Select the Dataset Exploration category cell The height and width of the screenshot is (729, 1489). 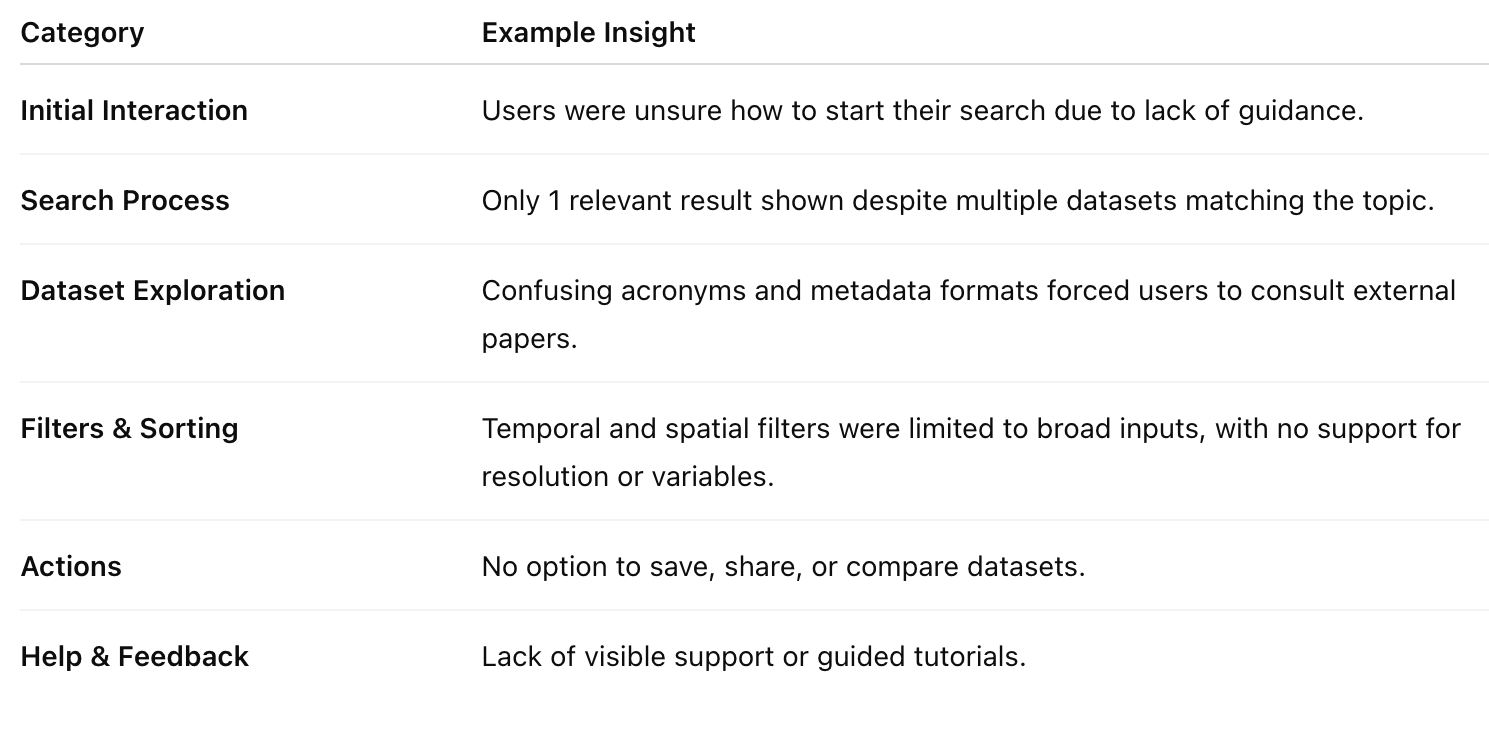pos(153,290)
